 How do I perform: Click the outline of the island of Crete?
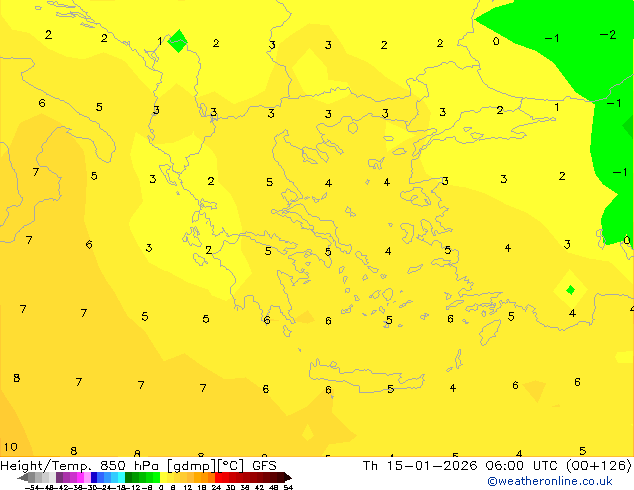(367, 375)
